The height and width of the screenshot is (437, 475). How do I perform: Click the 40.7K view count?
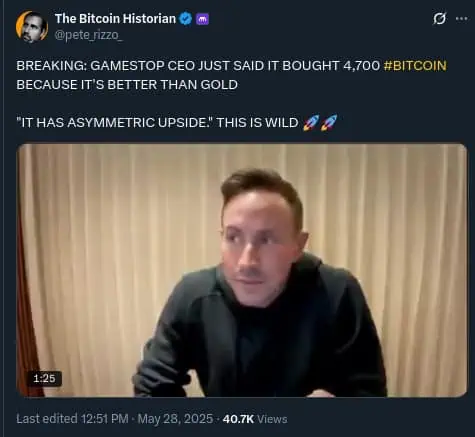coord(238,419)
